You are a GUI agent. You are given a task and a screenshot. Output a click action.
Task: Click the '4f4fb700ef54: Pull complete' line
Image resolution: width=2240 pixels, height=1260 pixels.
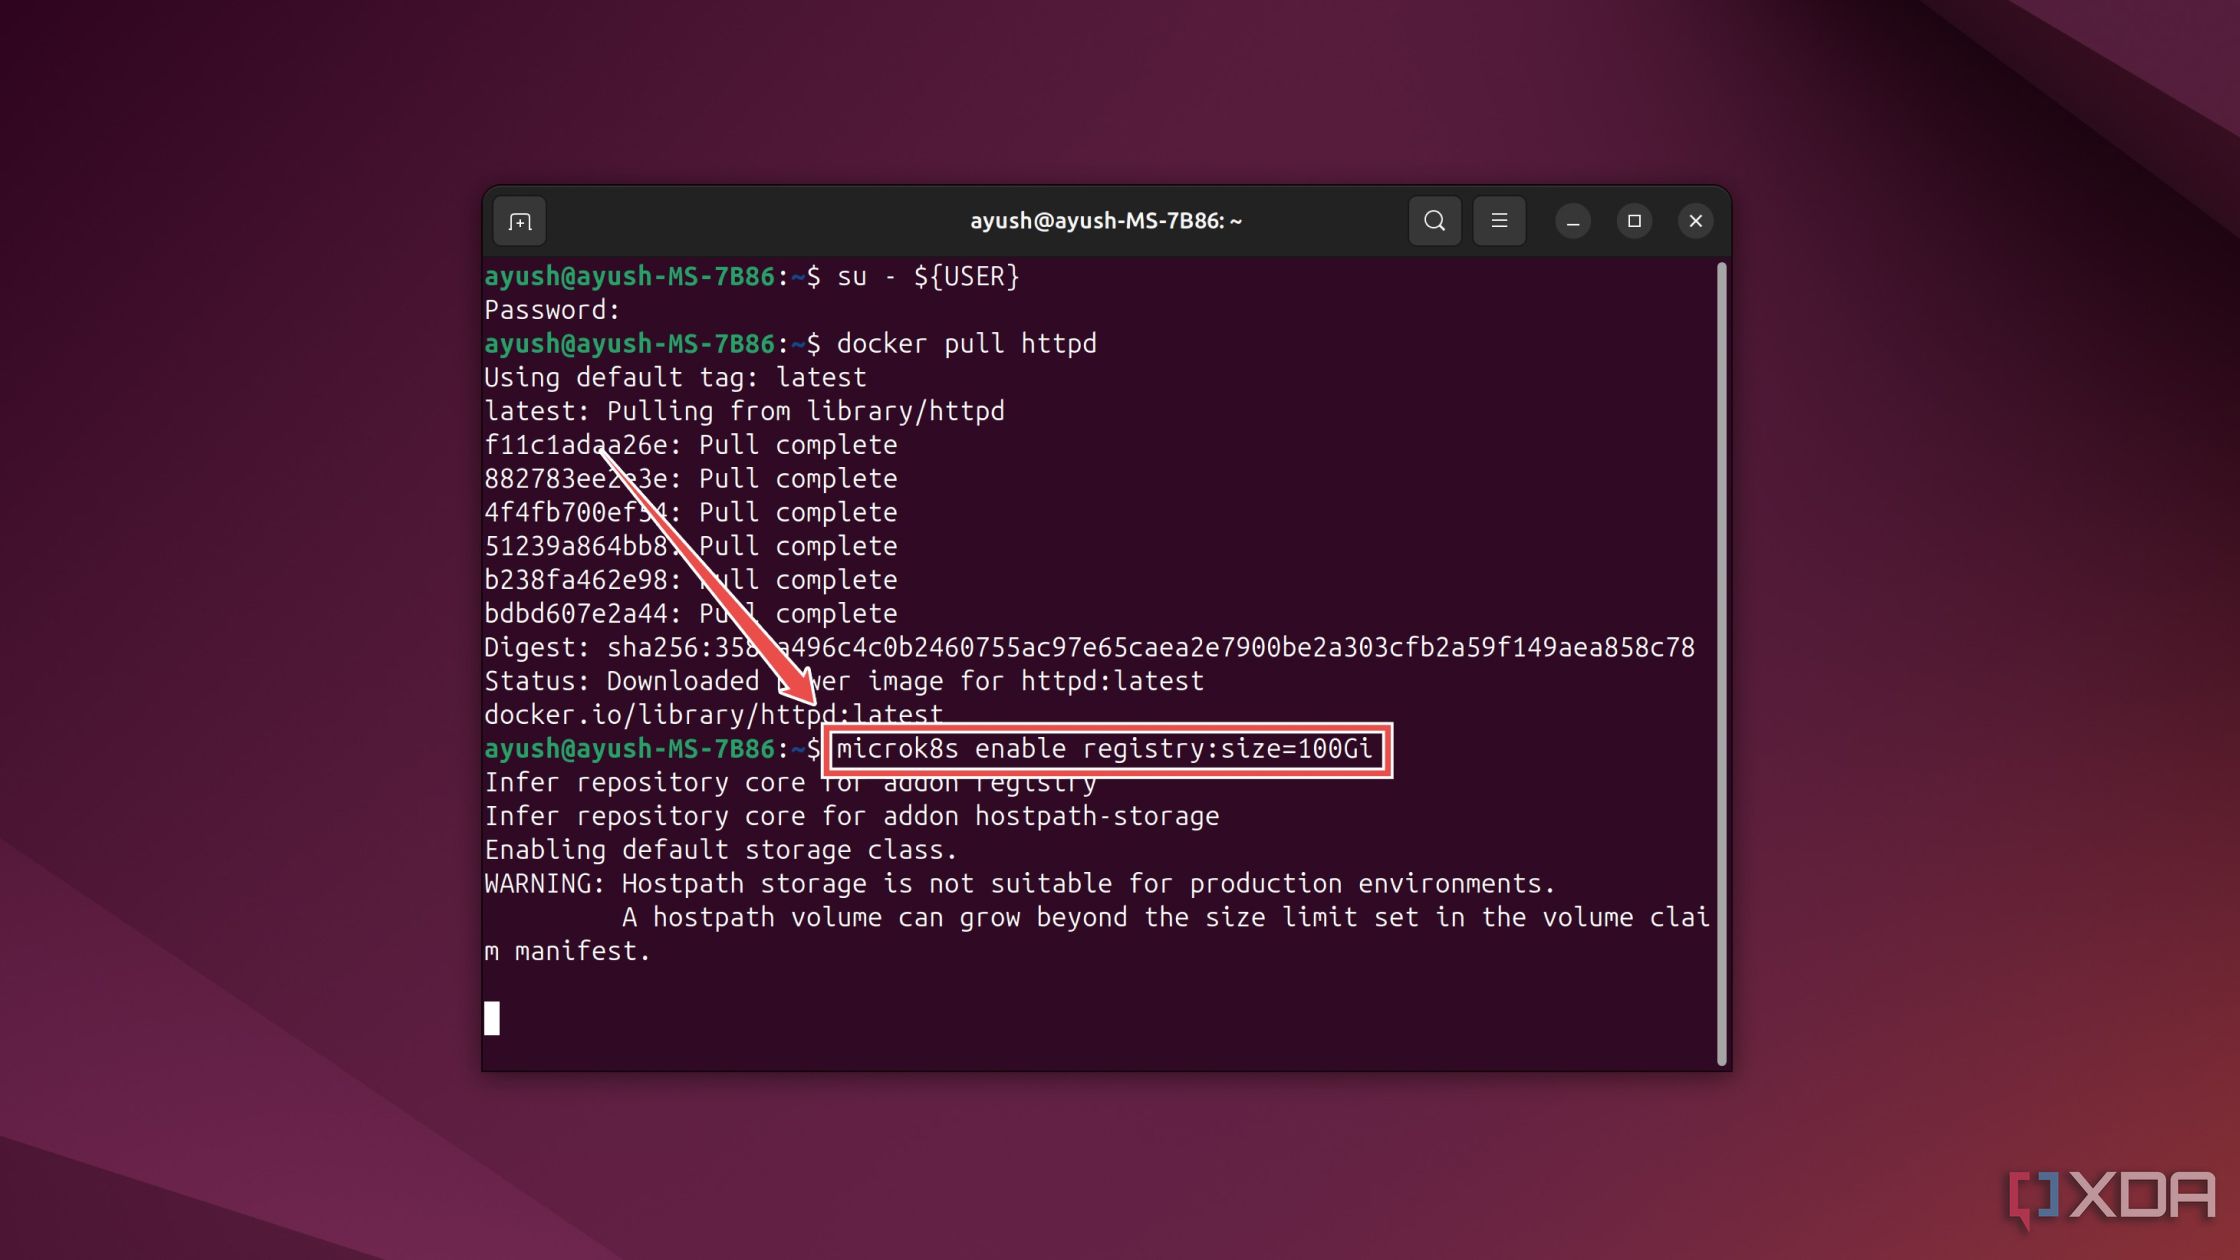coord(690,513)
